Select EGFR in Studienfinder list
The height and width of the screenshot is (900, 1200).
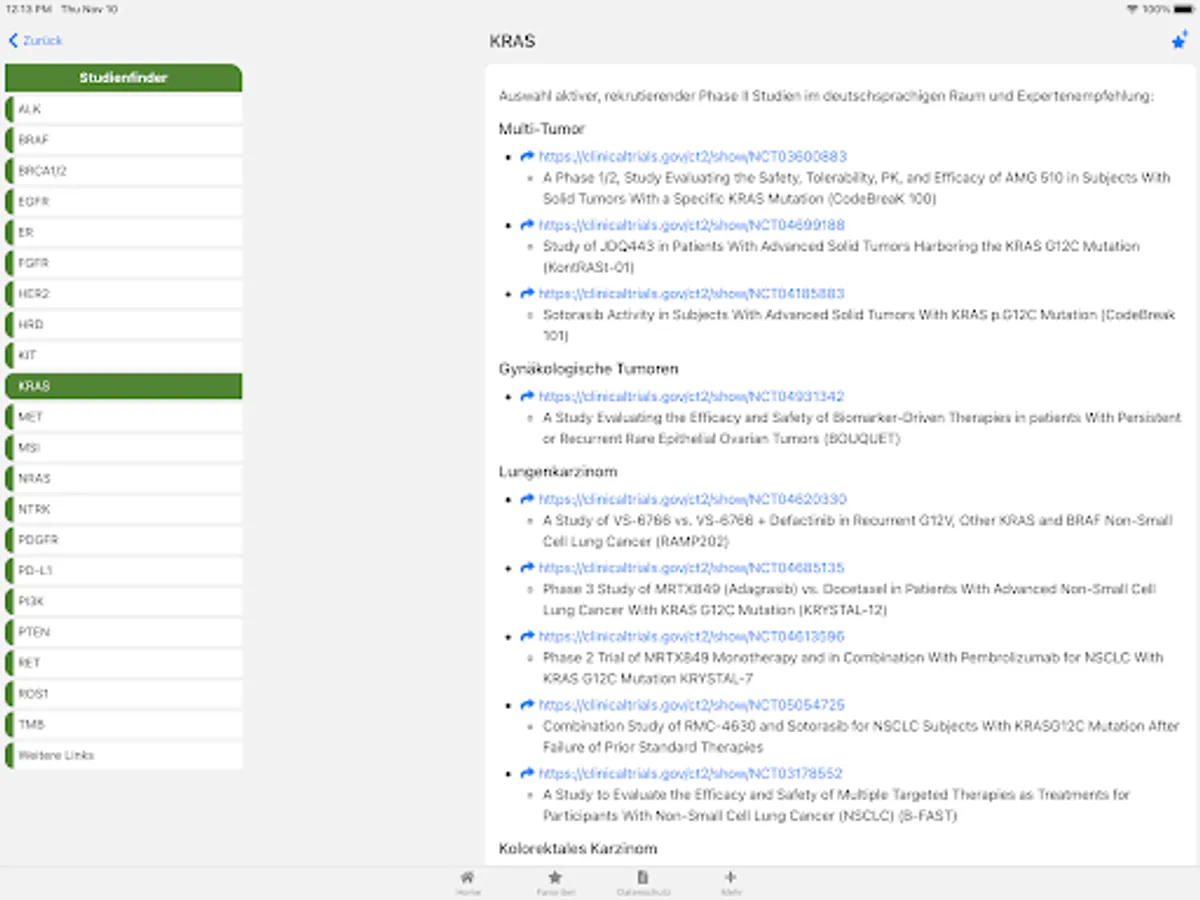point(124,202)
